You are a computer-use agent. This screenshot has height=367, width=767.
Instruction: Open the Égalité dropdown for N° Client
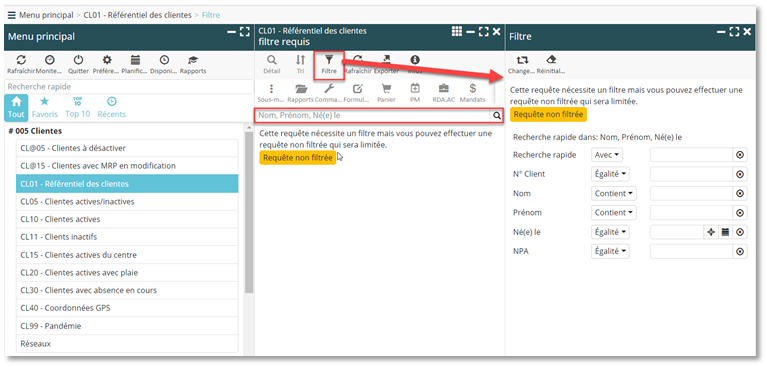[610, 174]
